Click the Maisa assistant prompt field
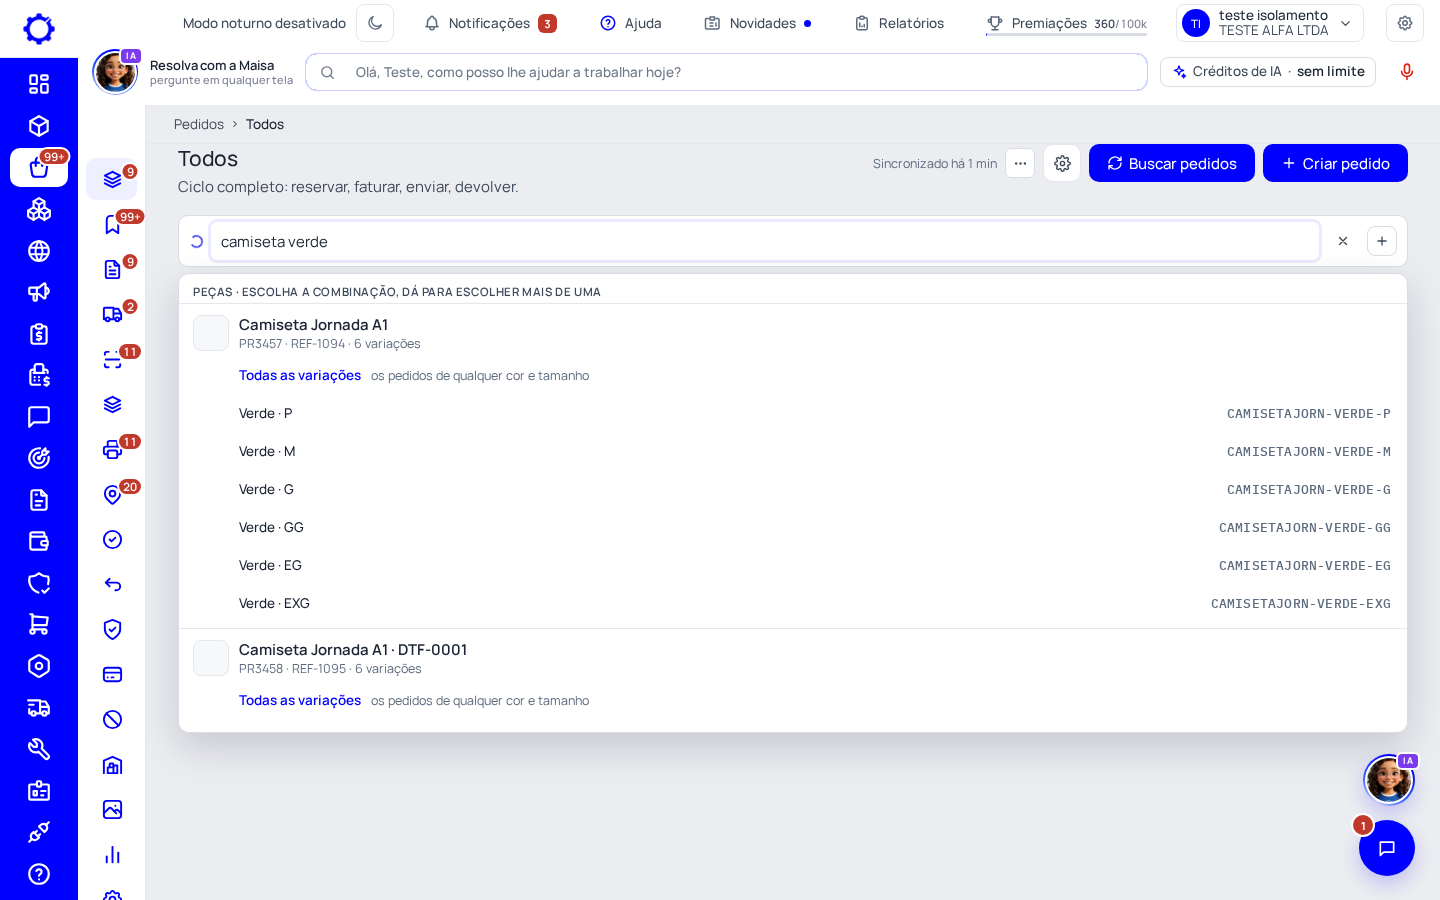Image resolution: width=1440 pixels, height=900 pixels. [x=726, y=72]
